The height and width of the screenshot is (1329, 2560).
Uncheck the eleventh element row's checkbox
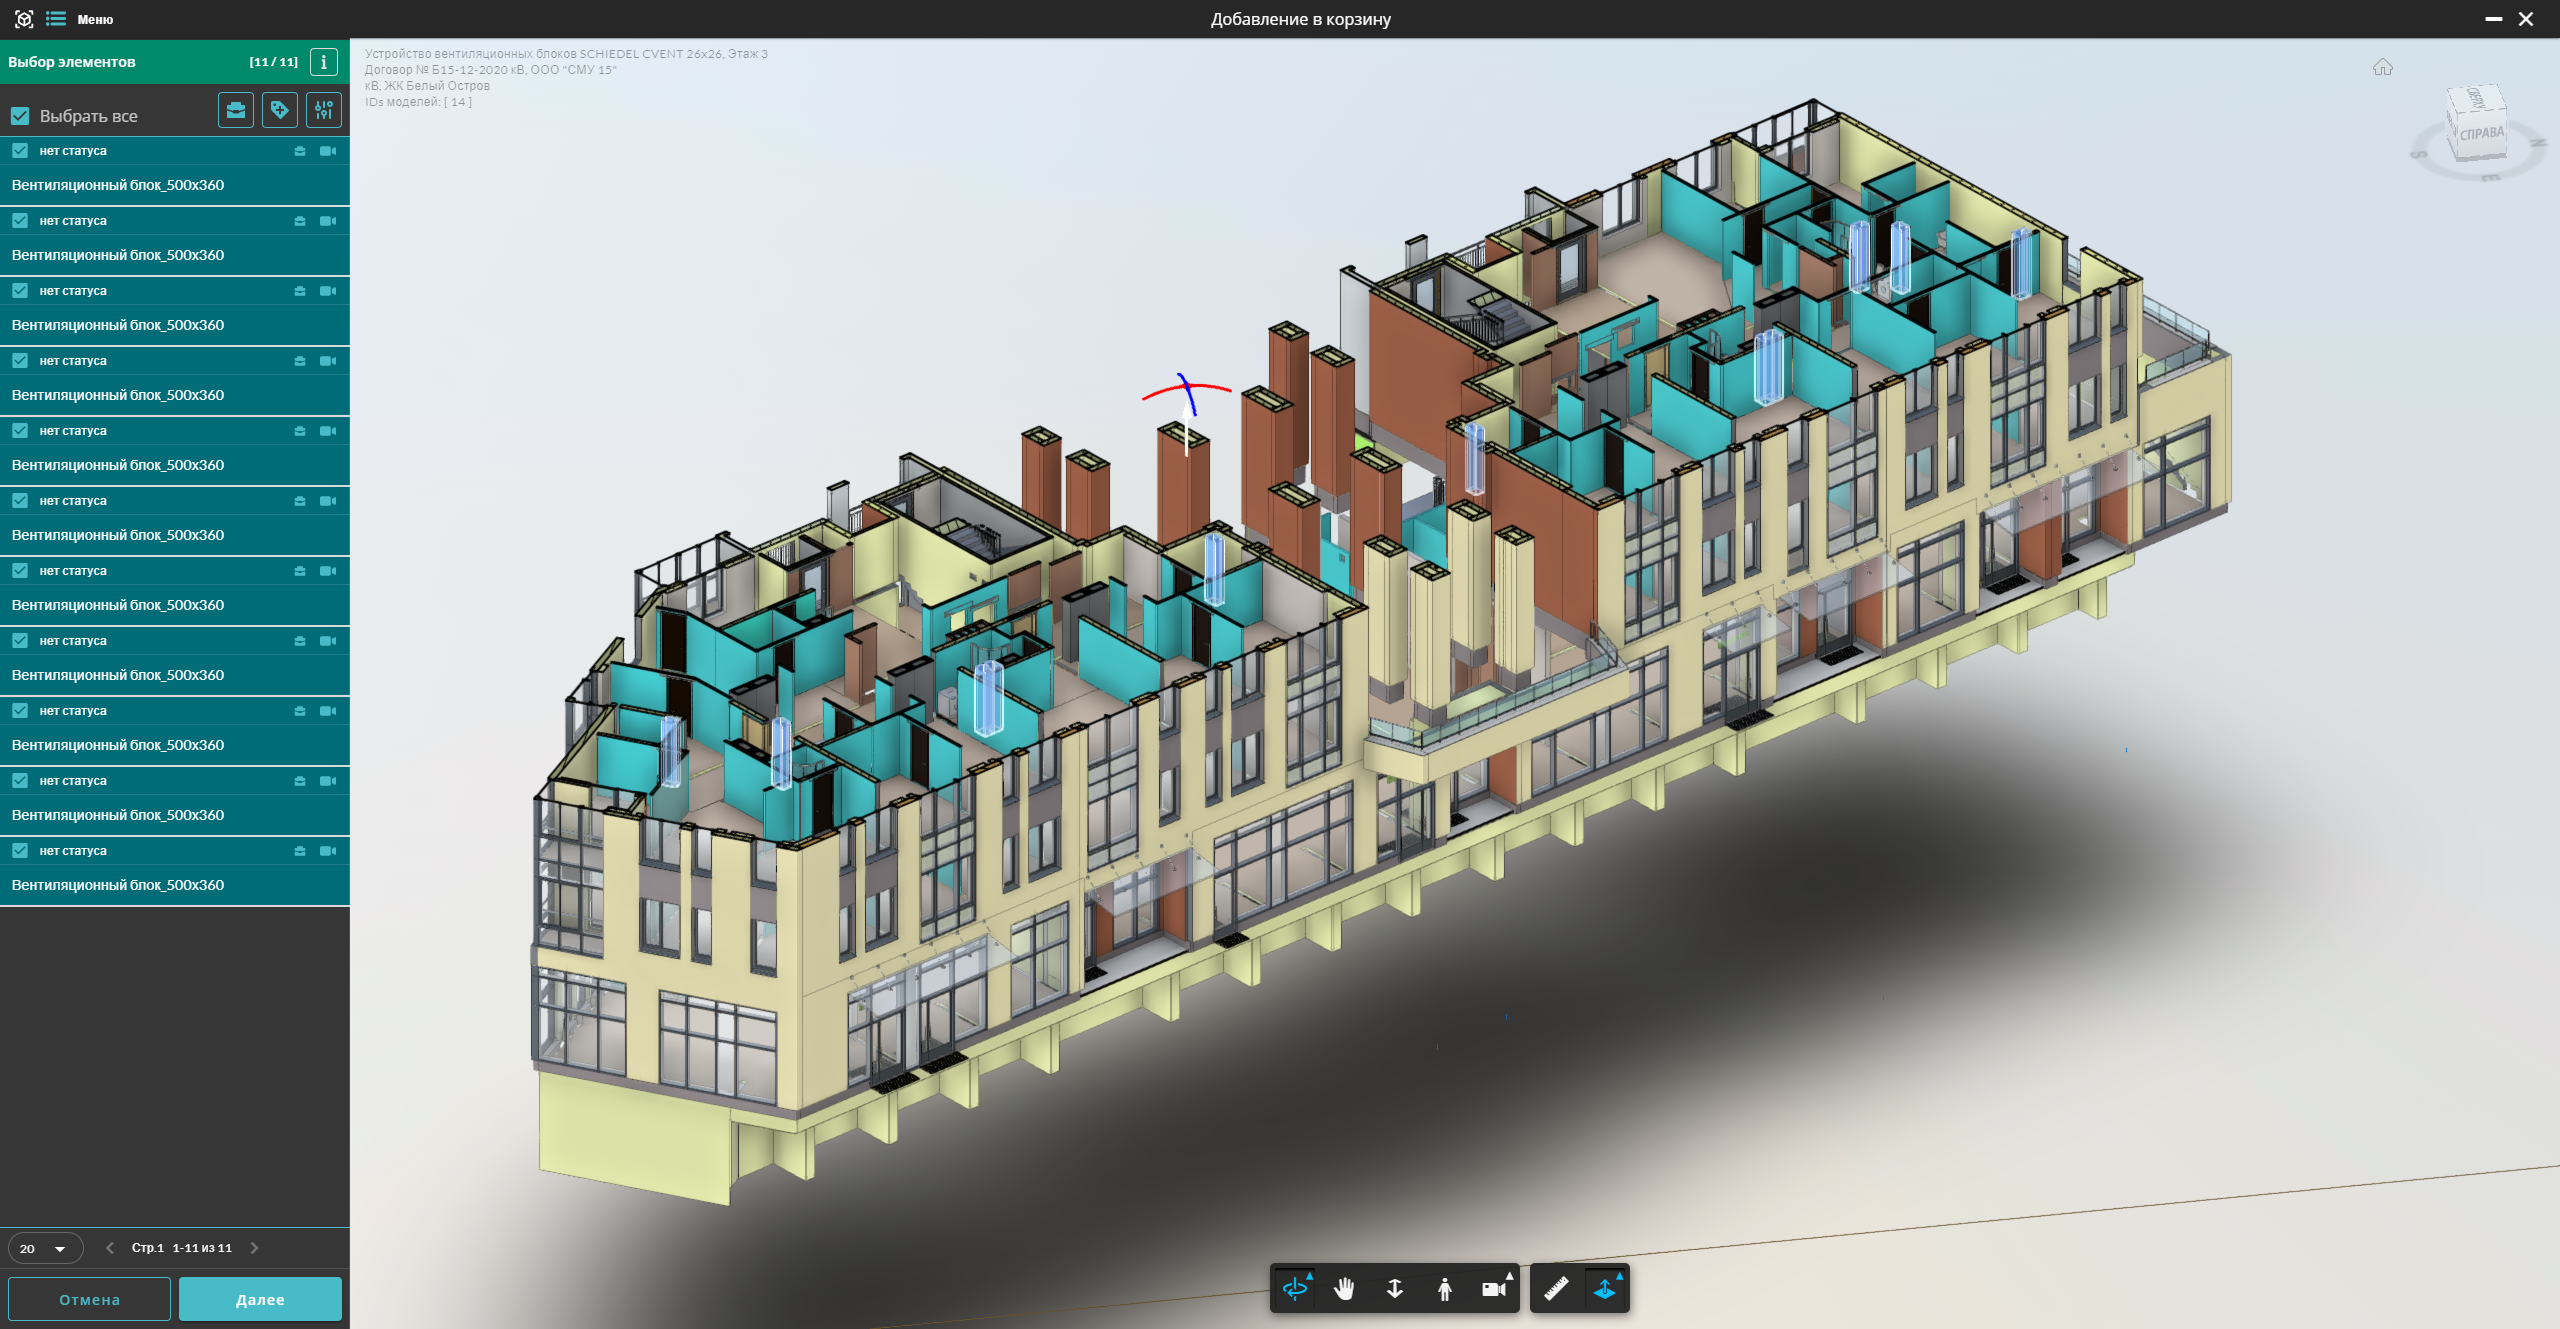[x=20, y=851]
